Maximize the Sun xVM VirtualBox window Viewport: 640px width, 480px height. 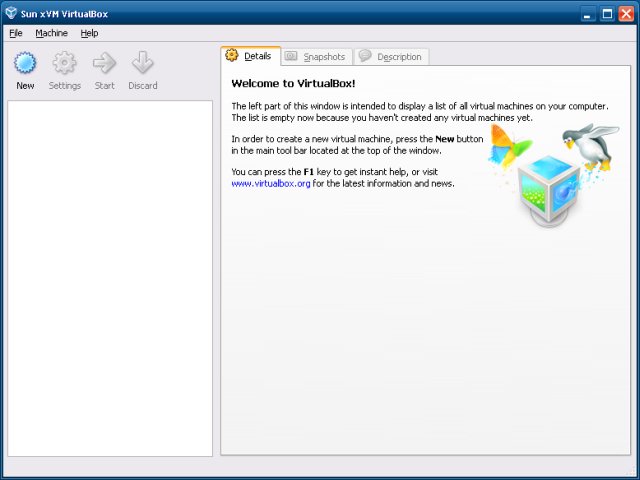pyautogui.click(x=607, y=14)
